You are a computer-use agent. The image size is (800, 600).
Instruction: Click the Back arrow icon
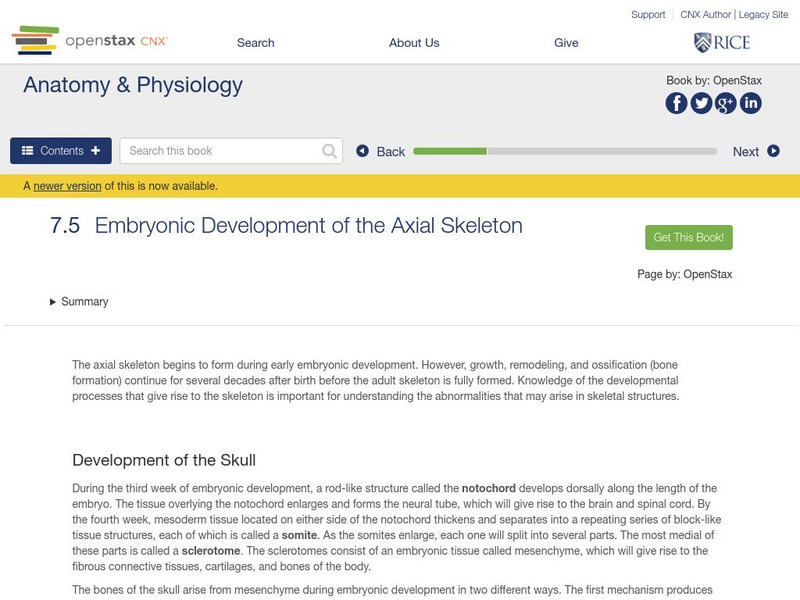364,151
